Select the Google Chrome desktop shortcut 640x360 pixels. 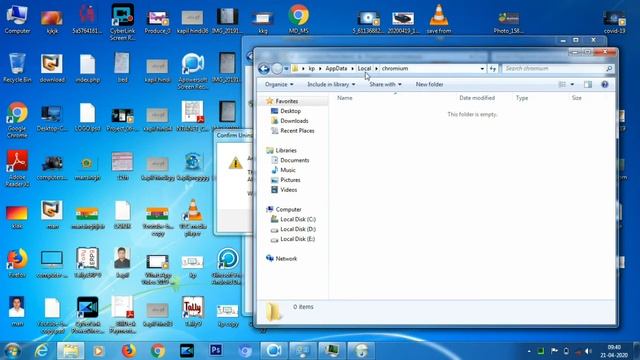click(x=17, y=120)
